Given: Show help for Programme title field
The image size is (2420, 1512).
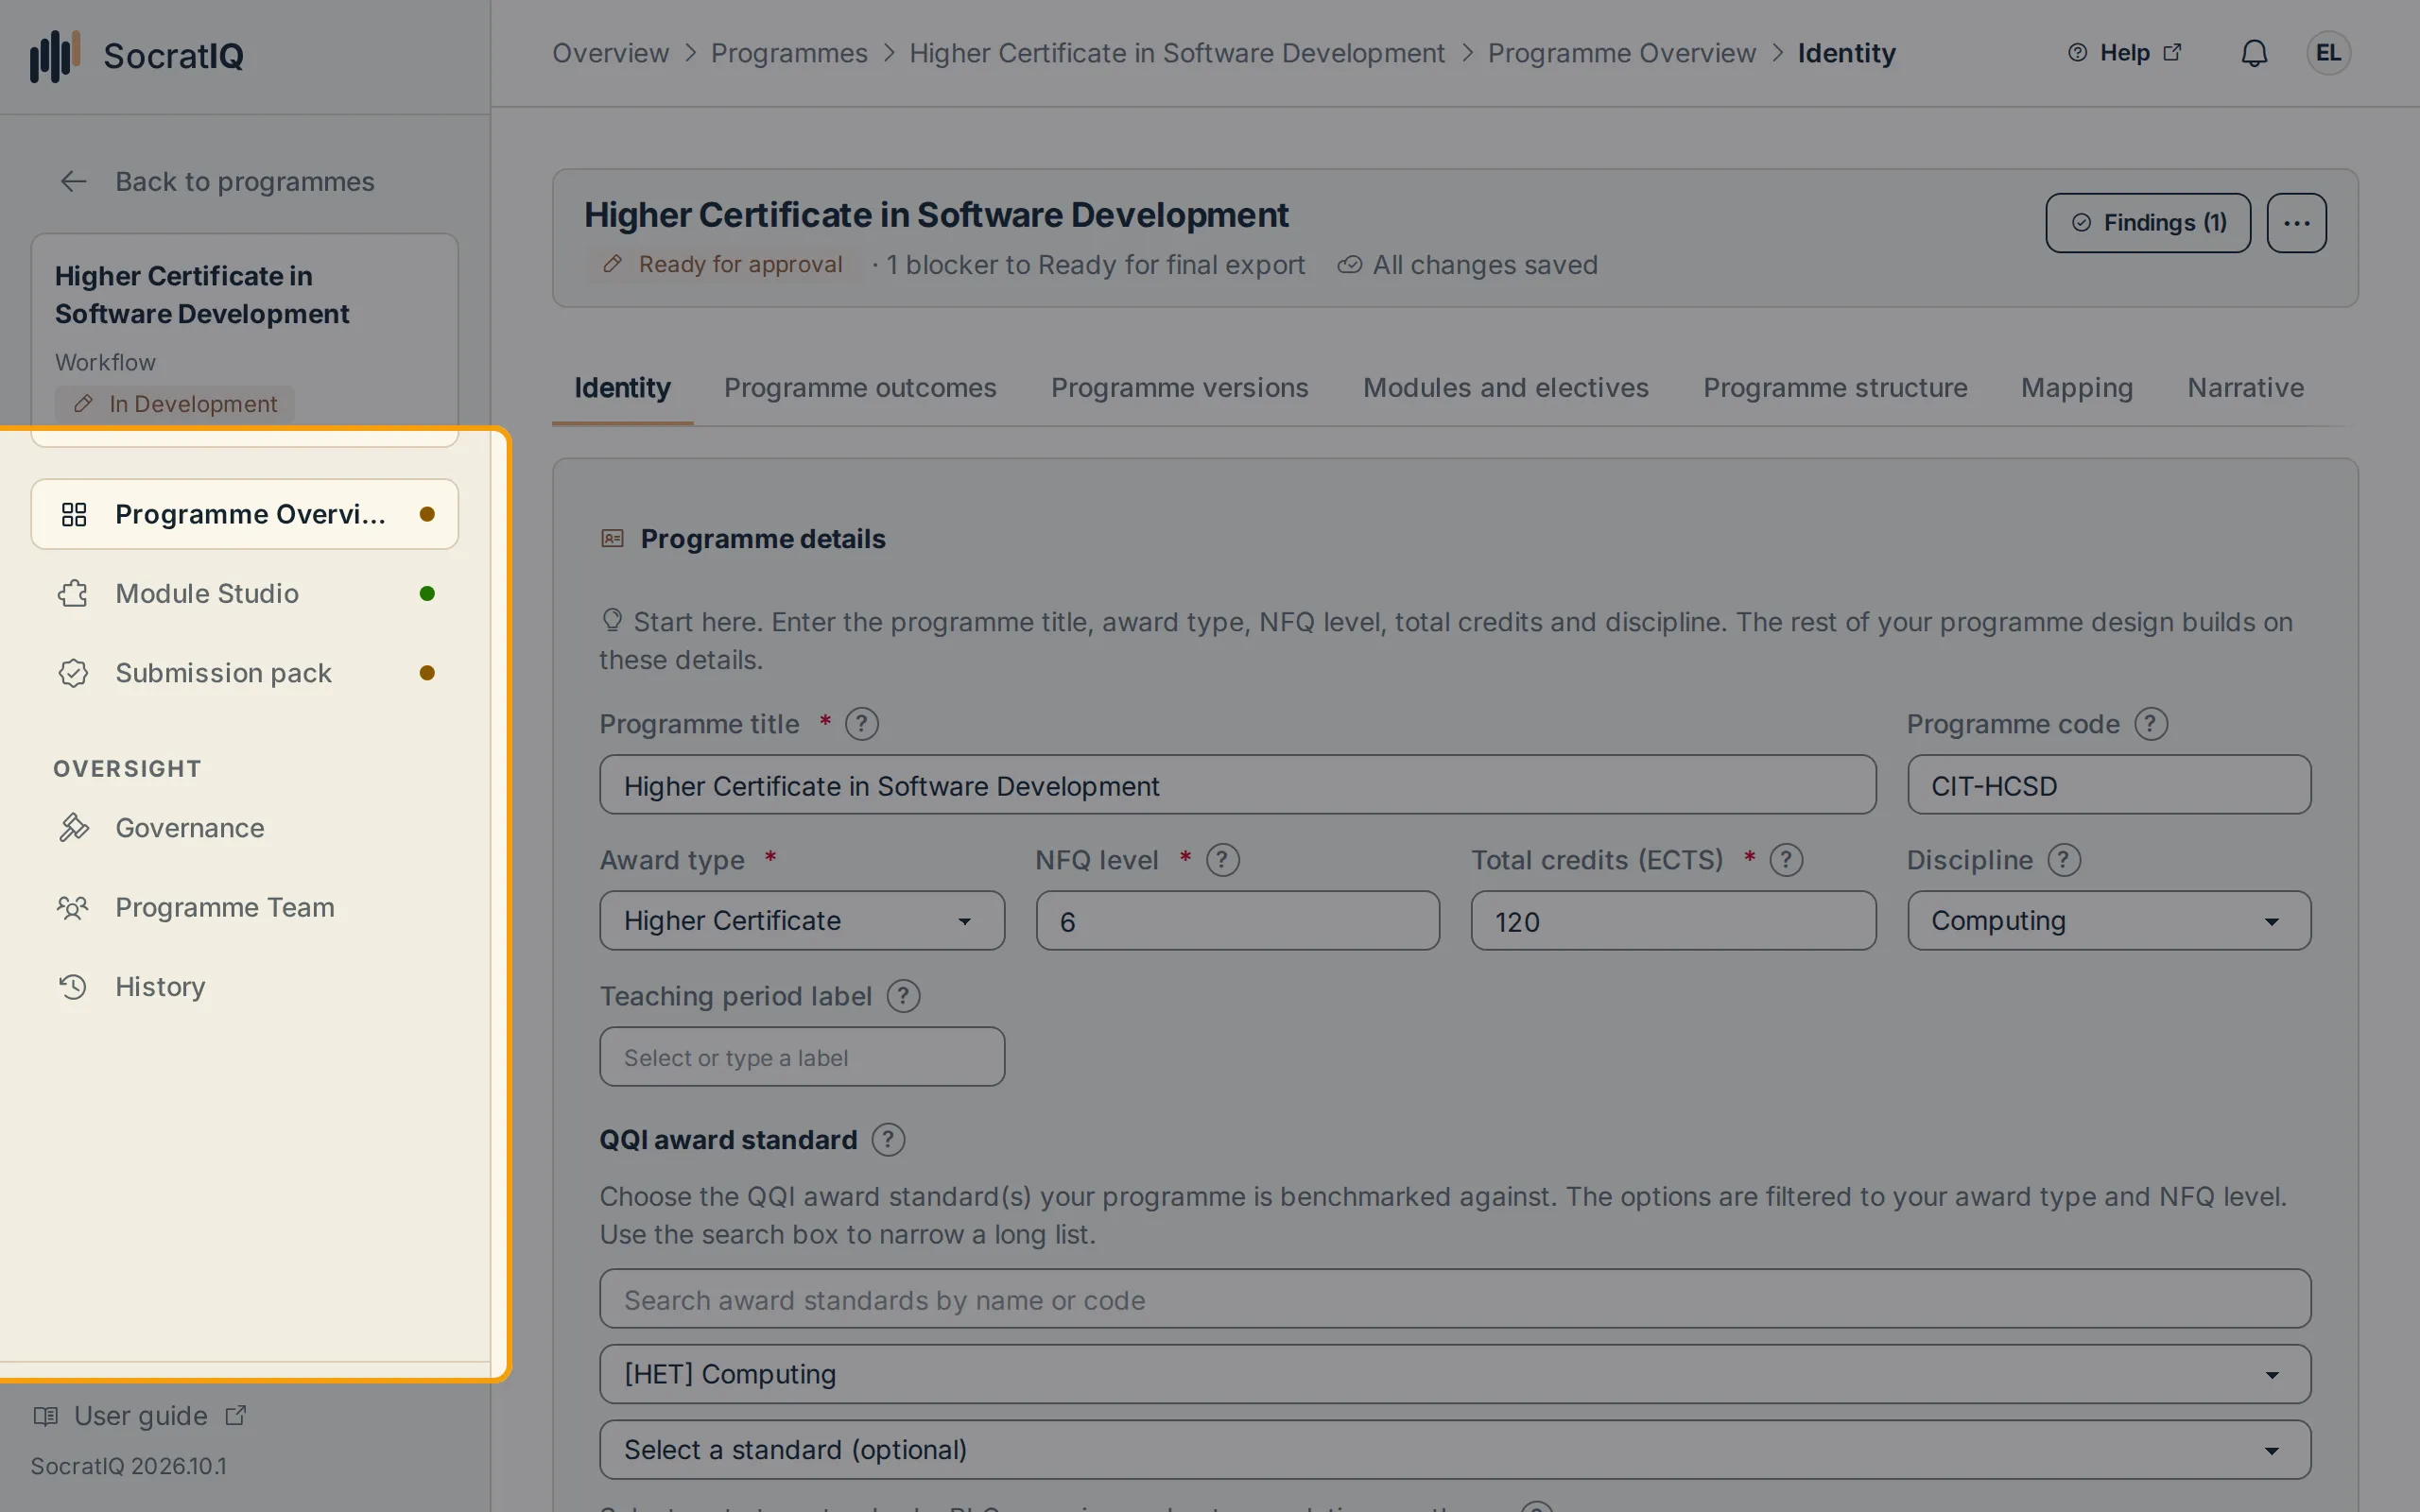Looking at the screenshot, I should [x=861, y=724].
